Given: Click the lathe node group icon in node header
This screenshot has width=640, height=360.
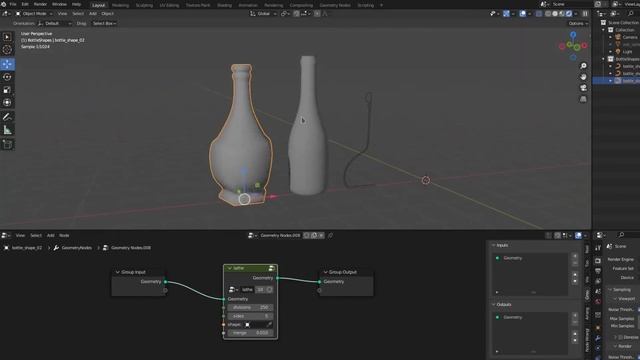Looking at the screenshot, I should click(x=271, y=268).
